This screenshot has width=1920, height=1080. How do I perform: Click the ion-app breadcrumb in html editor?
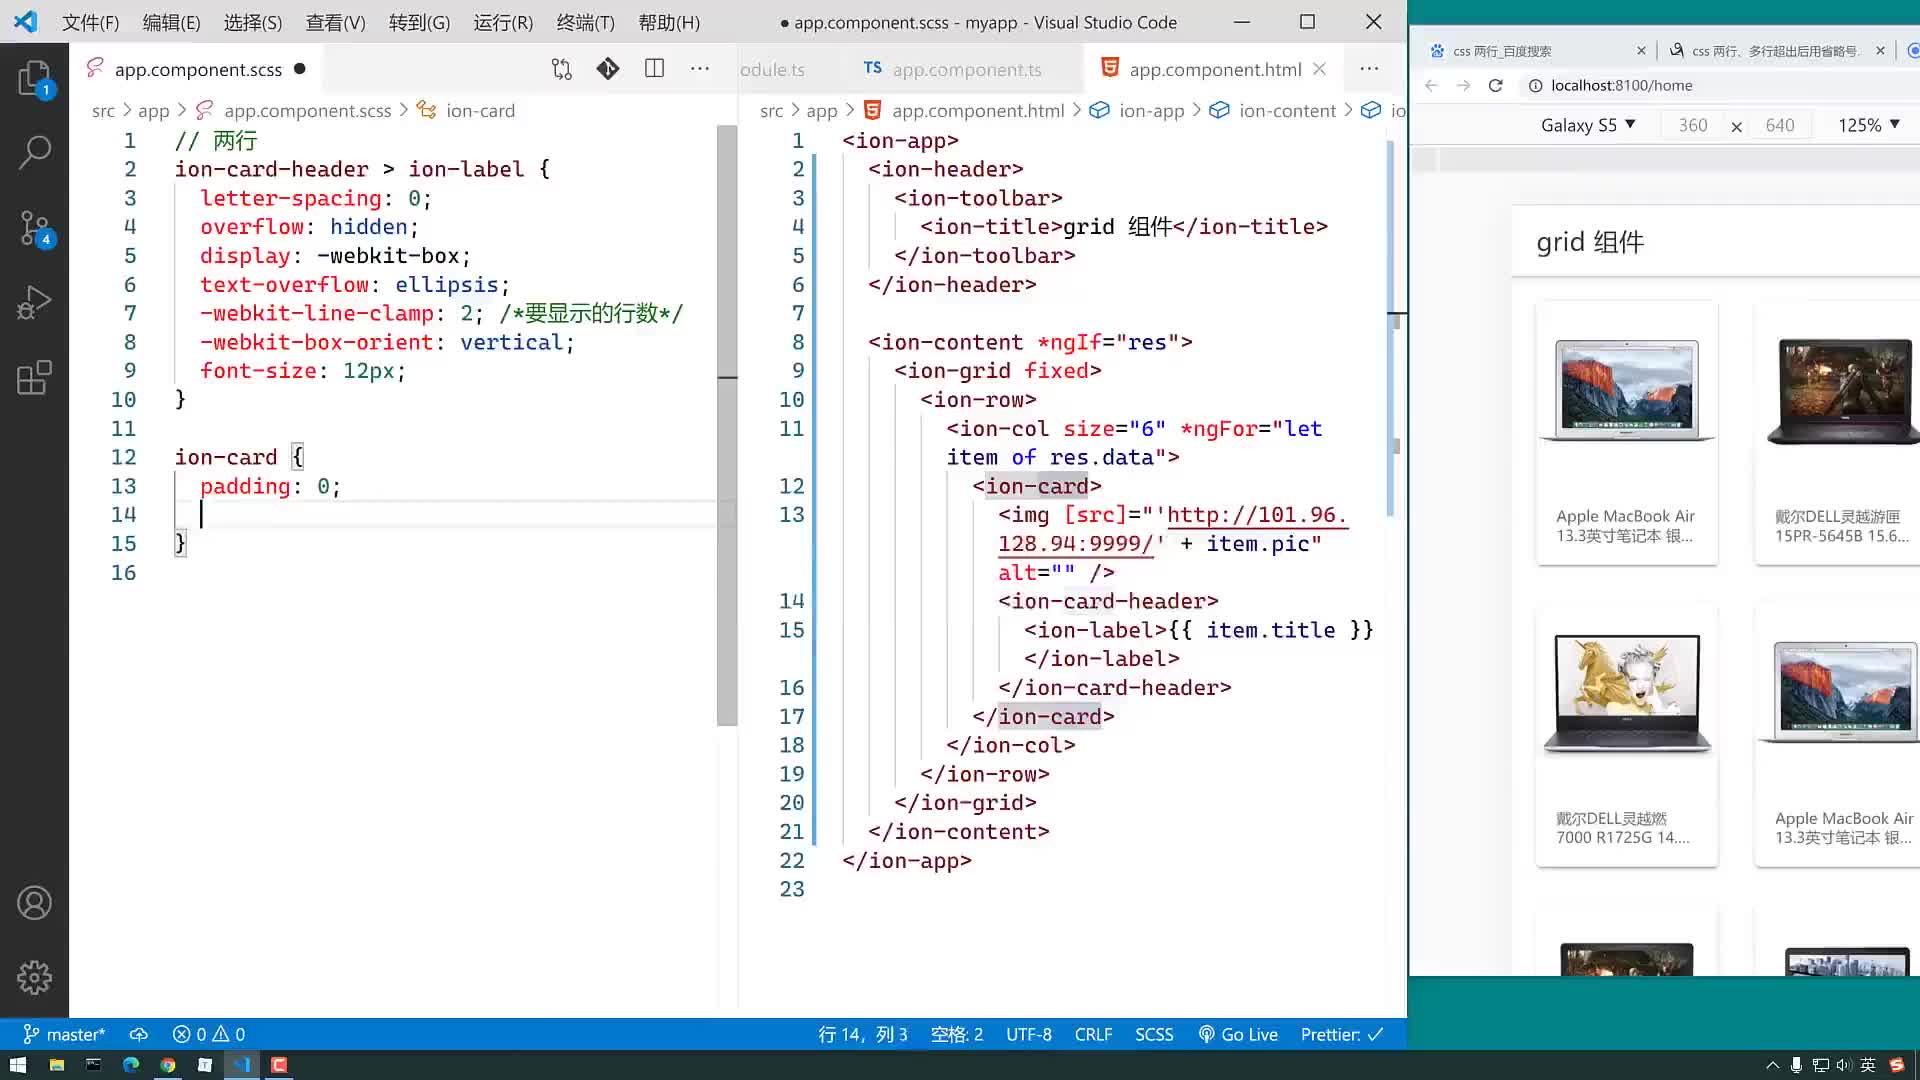coord(1151,110)
